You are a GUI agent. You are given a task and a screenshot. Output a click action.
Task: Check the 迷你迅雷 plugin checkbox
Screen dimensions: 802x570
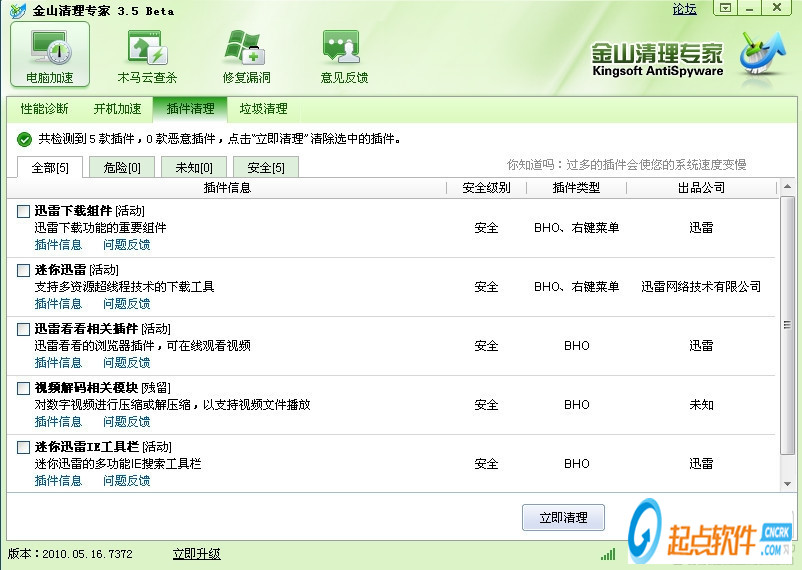[24, 270]
